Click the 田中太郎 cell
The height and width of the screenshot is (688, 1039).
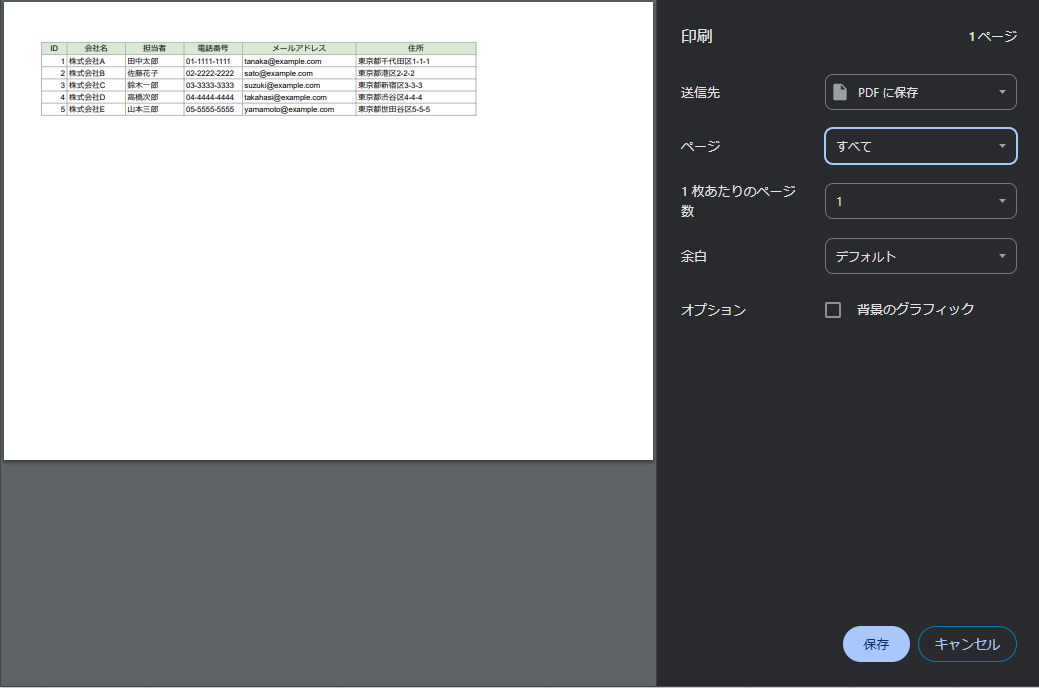click(x=154, y=61)
